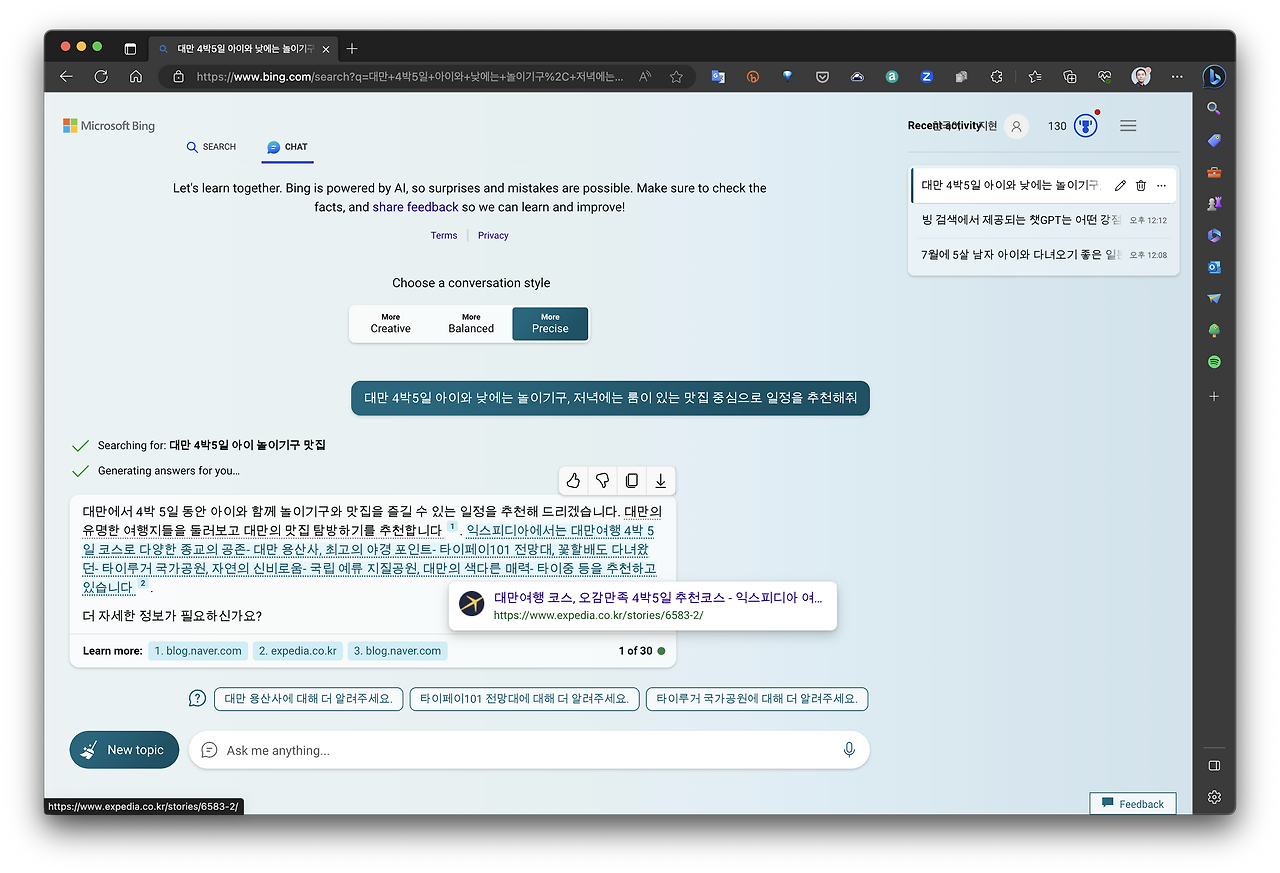The image size is (1280, 873).
Task: Open Learn more source 2. expedia.co.kr
Action: 298,651
